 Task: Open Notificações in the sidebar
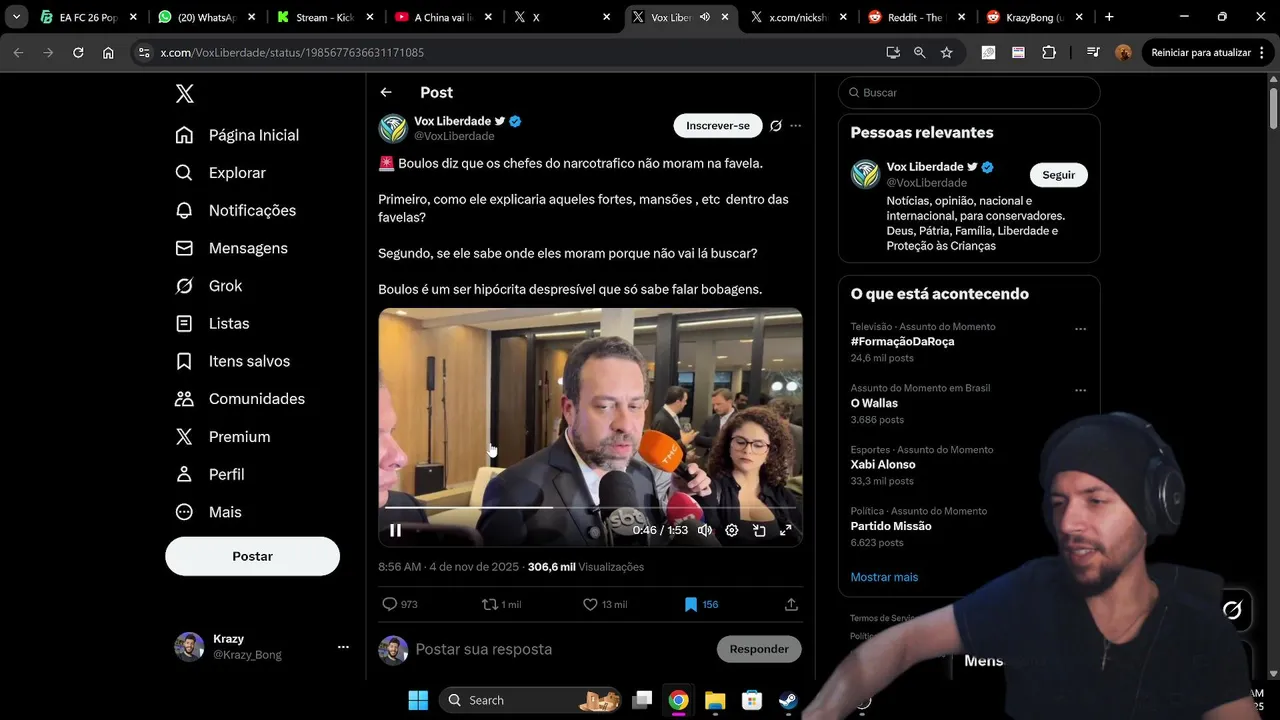pyautogui.click(x=236, y=210)
